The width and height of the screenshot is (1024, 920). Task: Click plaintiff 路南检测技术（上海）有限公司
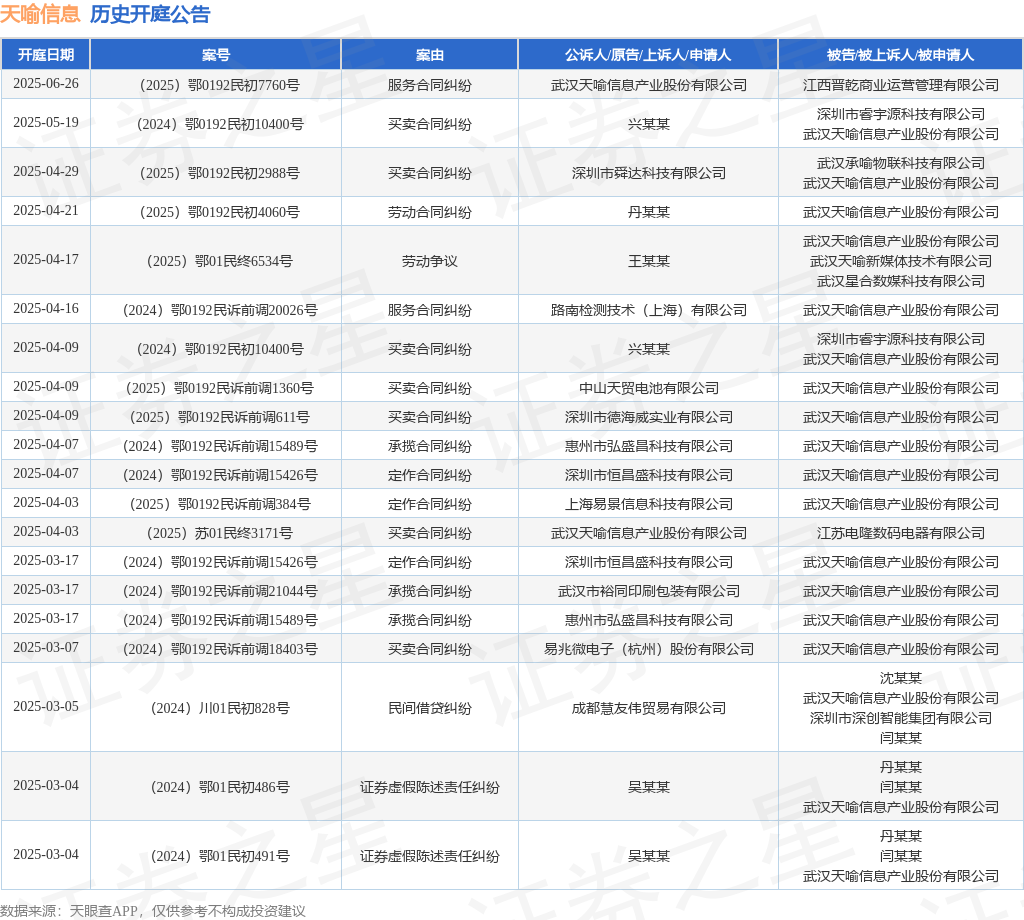648,310
